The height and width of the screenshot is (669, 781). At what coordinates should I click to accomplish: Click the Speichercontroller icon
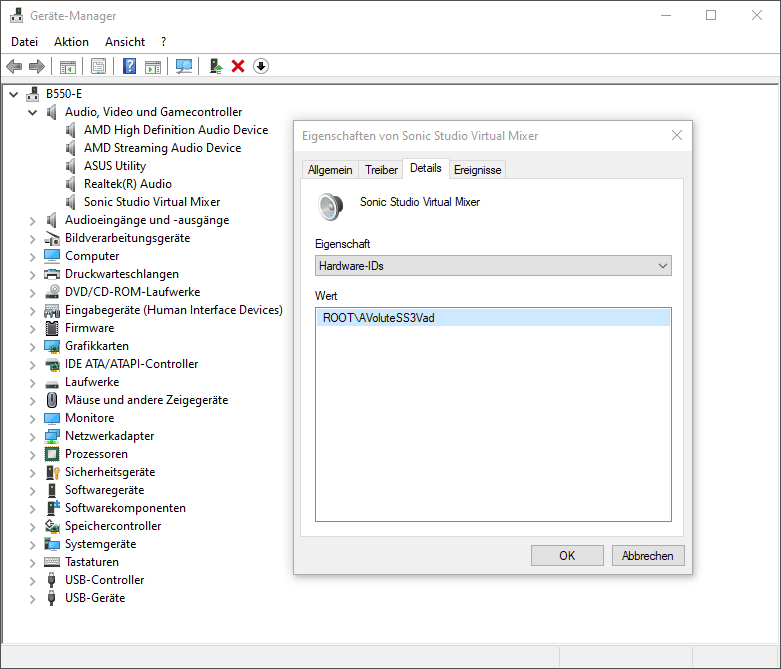(x=52, y=526)
